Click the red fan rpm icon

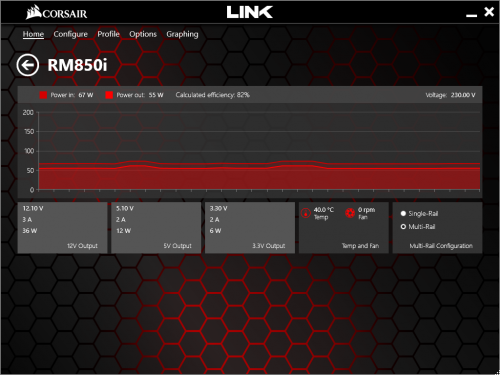(x=350, y=213)
